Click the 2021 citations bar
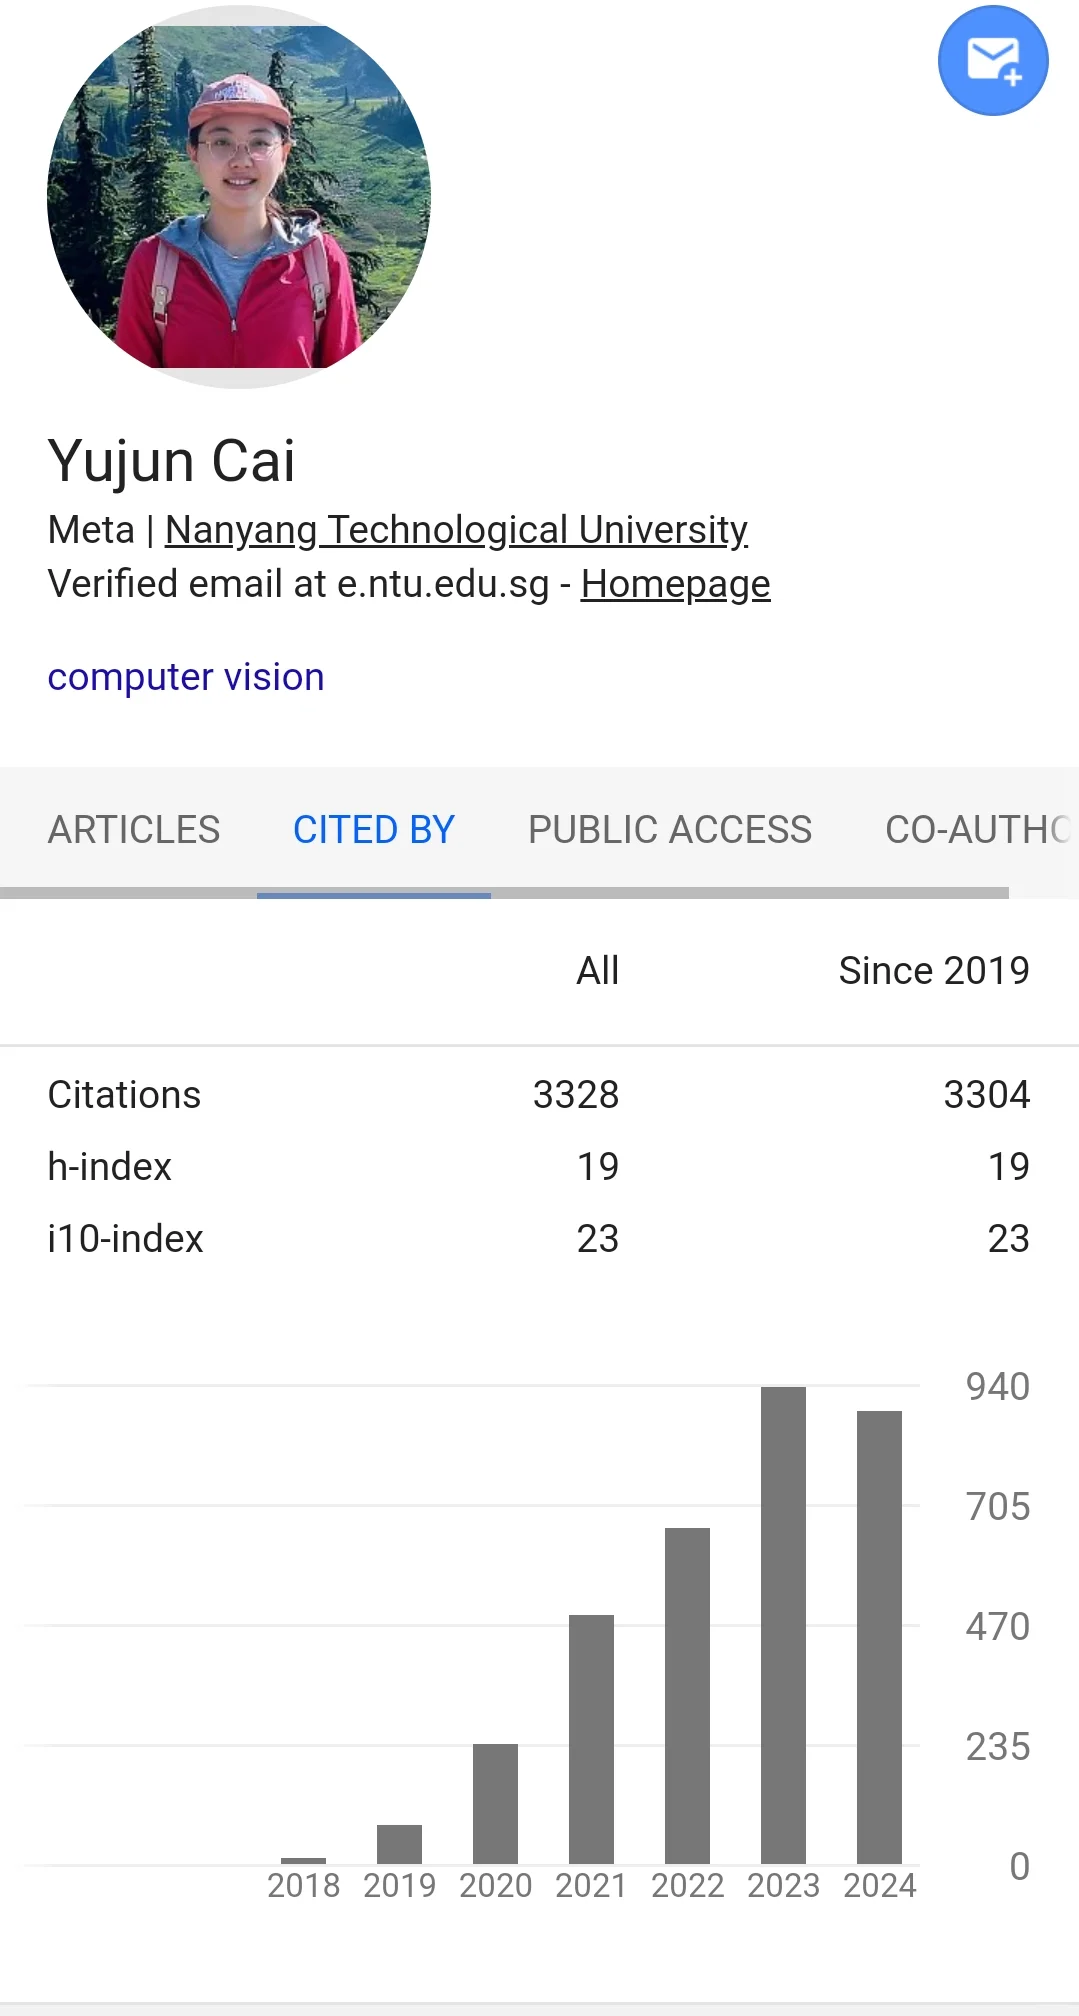Image resolution: width=1079 pixels, height=2016 pixels. coord(591,1739)
